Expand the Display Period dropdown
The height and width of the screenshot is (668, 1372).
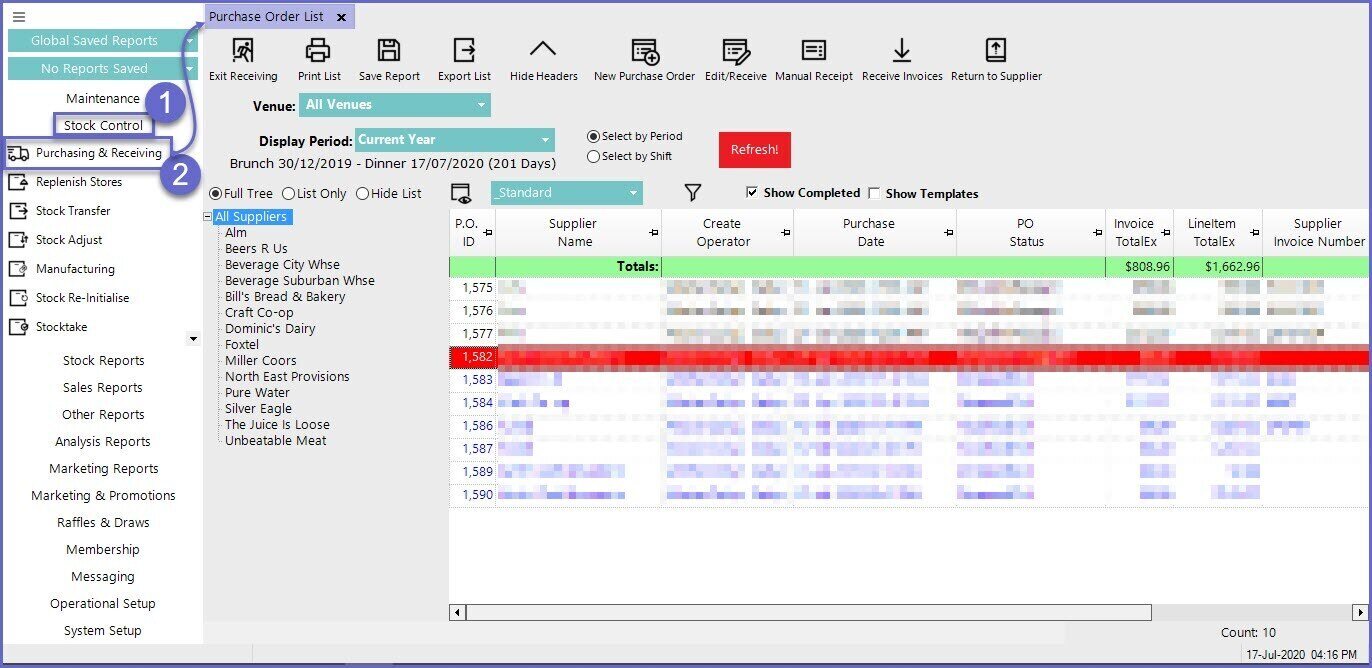pyautogui.click(x=454, y=140)
